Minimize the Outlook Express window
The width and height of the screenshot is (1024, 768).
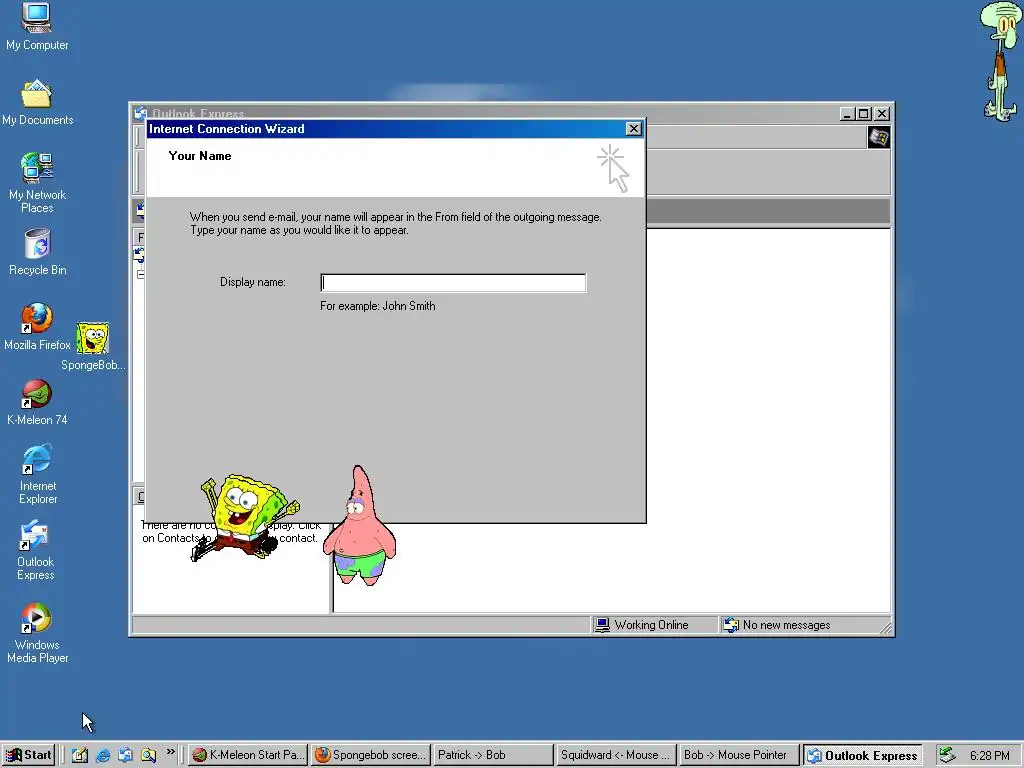pos(846,114)
